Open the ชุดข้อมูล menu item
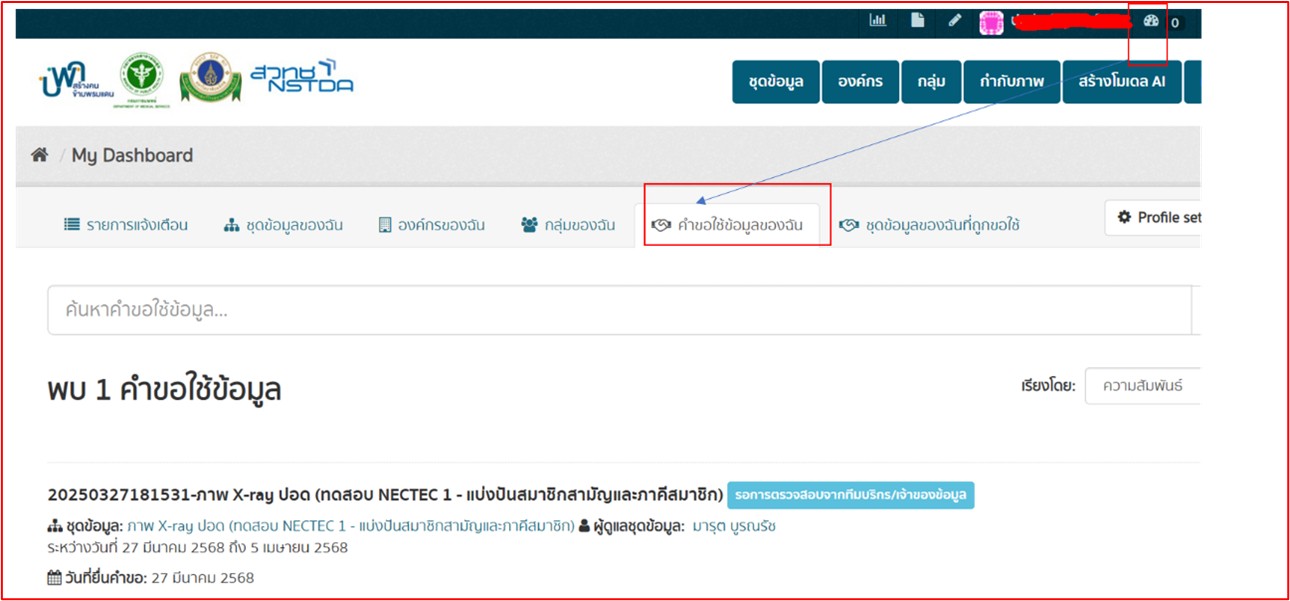The image size is (1290, 601). point(774,81)
